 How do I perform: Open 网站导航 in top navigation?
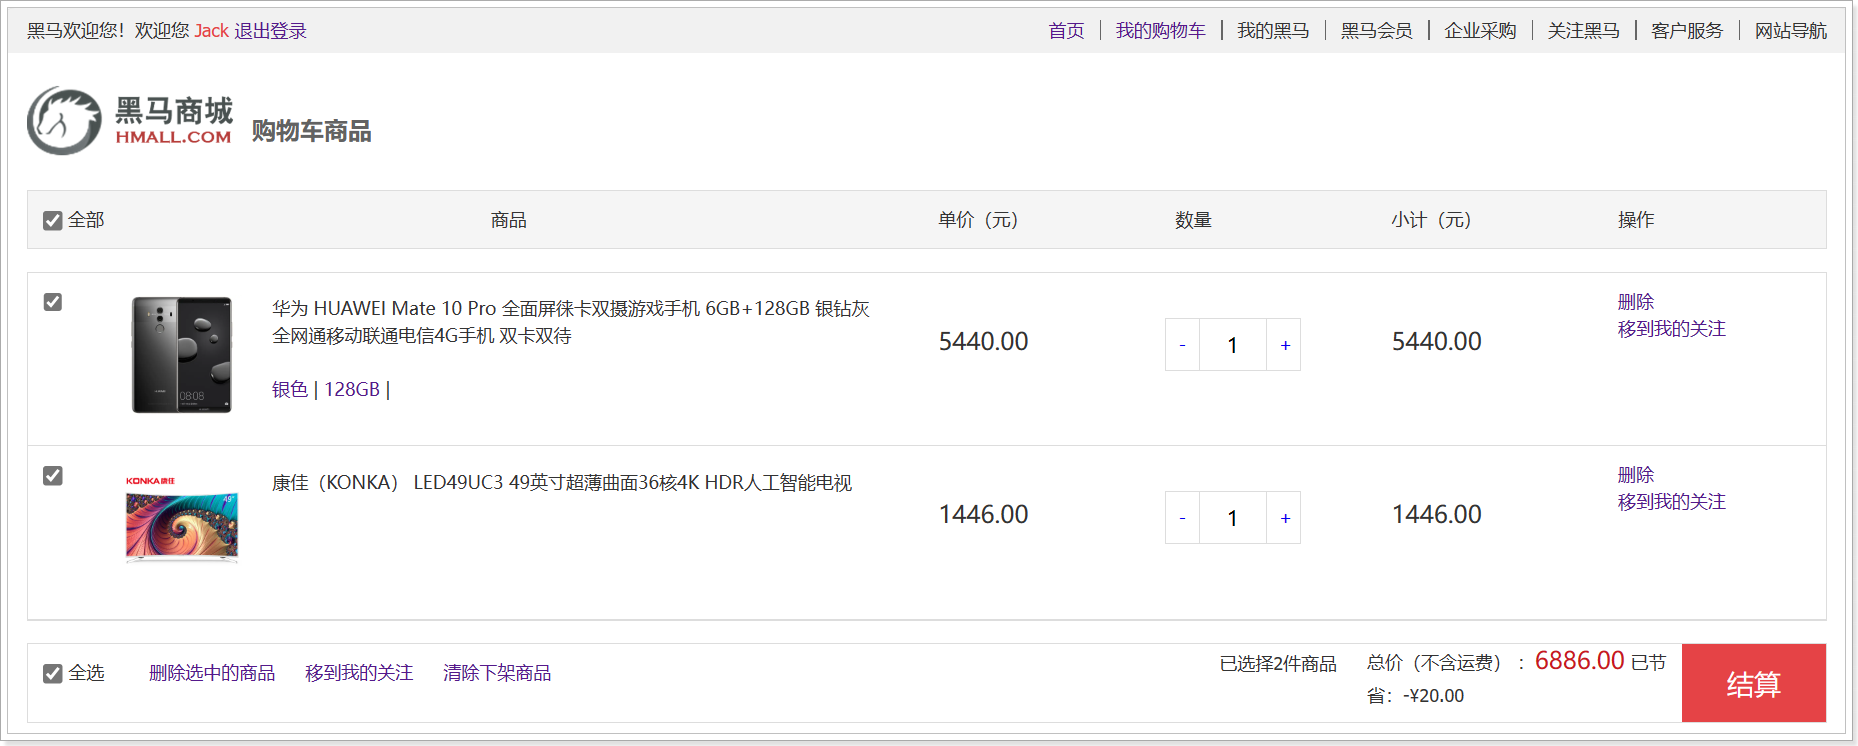(x=1791, y=31)
